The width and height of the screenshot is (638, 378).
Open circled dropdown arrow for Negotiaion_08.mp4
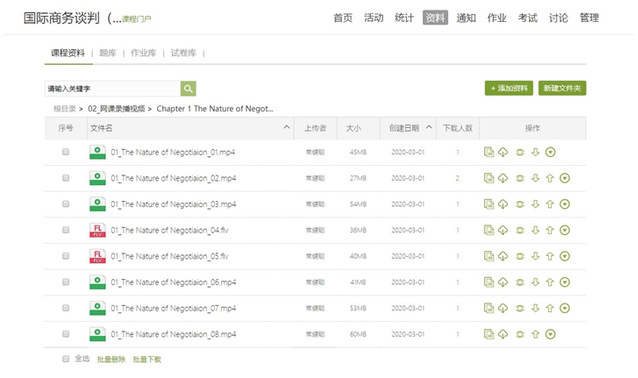coord(550,334)
